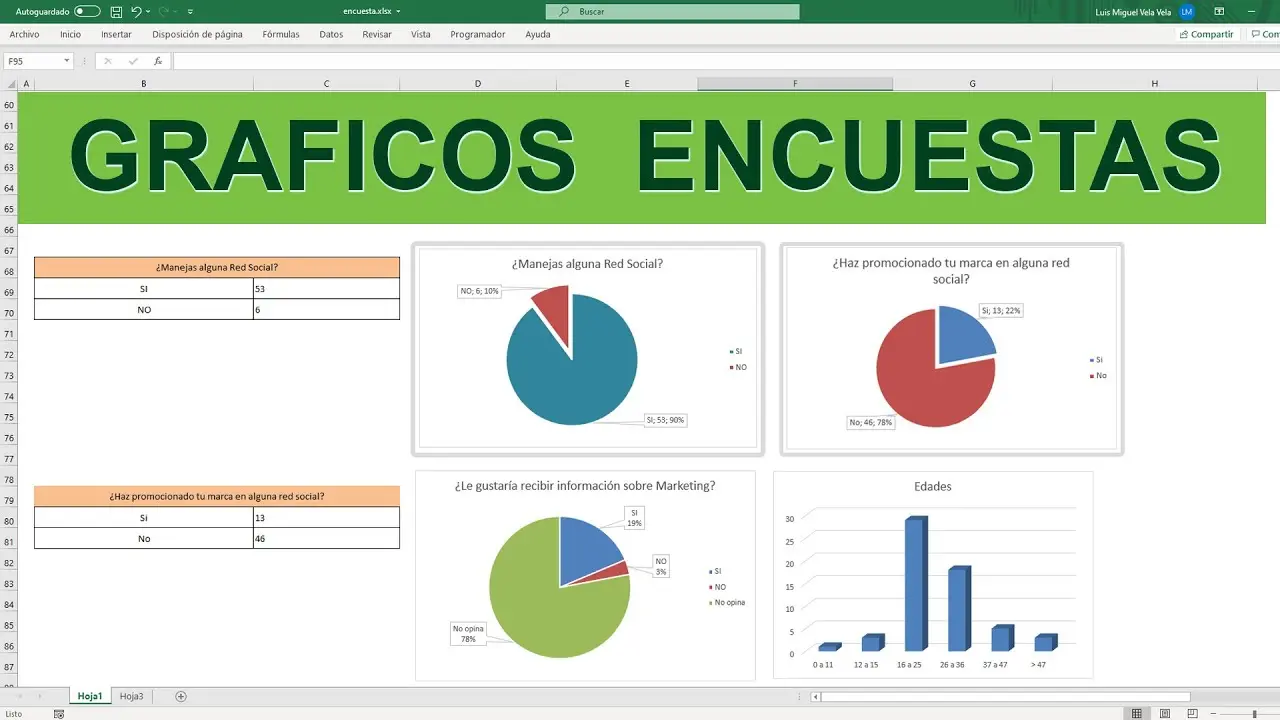Add a new sheet with plus icon
Screen dimensions: 1280x720
click(181, 696)
